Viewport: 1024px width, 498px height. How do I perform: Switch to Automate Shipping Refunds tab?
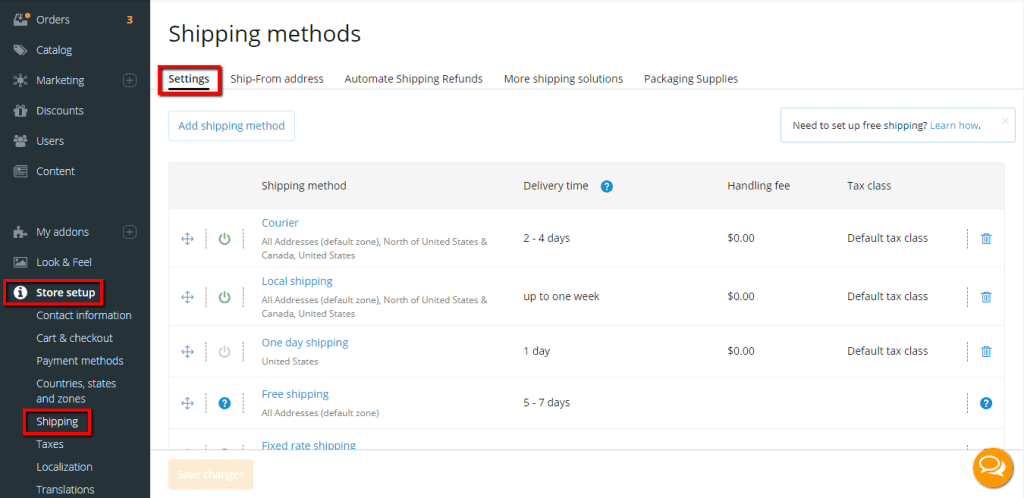click(413, 79)
